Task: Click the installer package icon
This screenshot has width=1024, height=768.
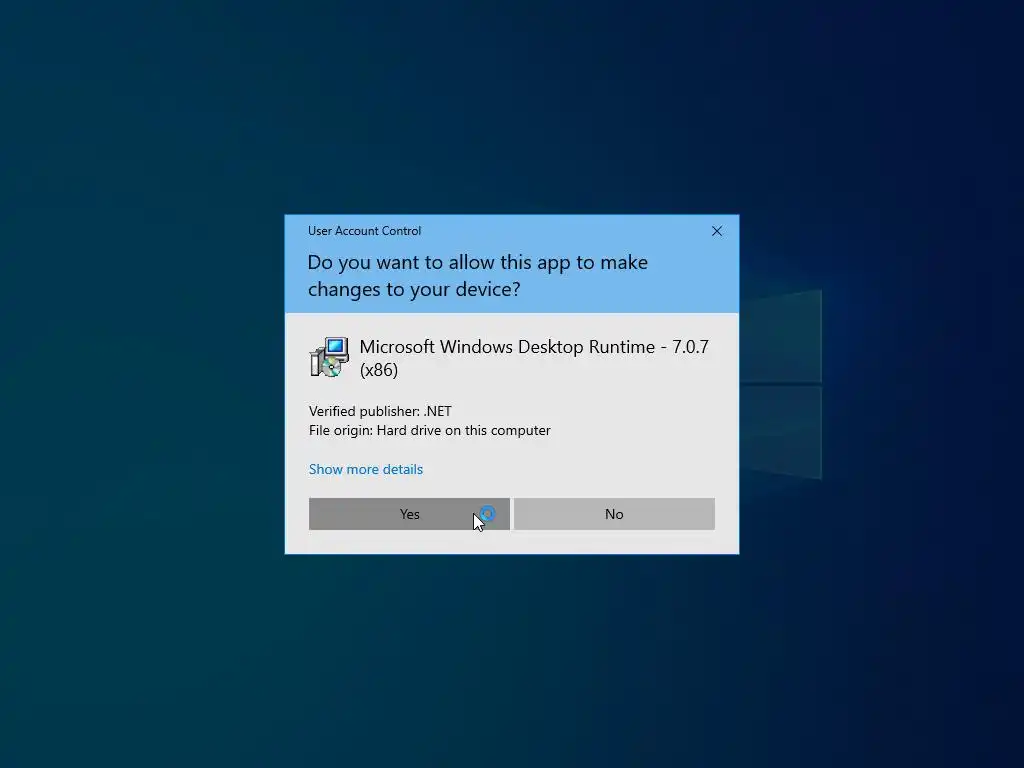Action: (x=329, y=357)
